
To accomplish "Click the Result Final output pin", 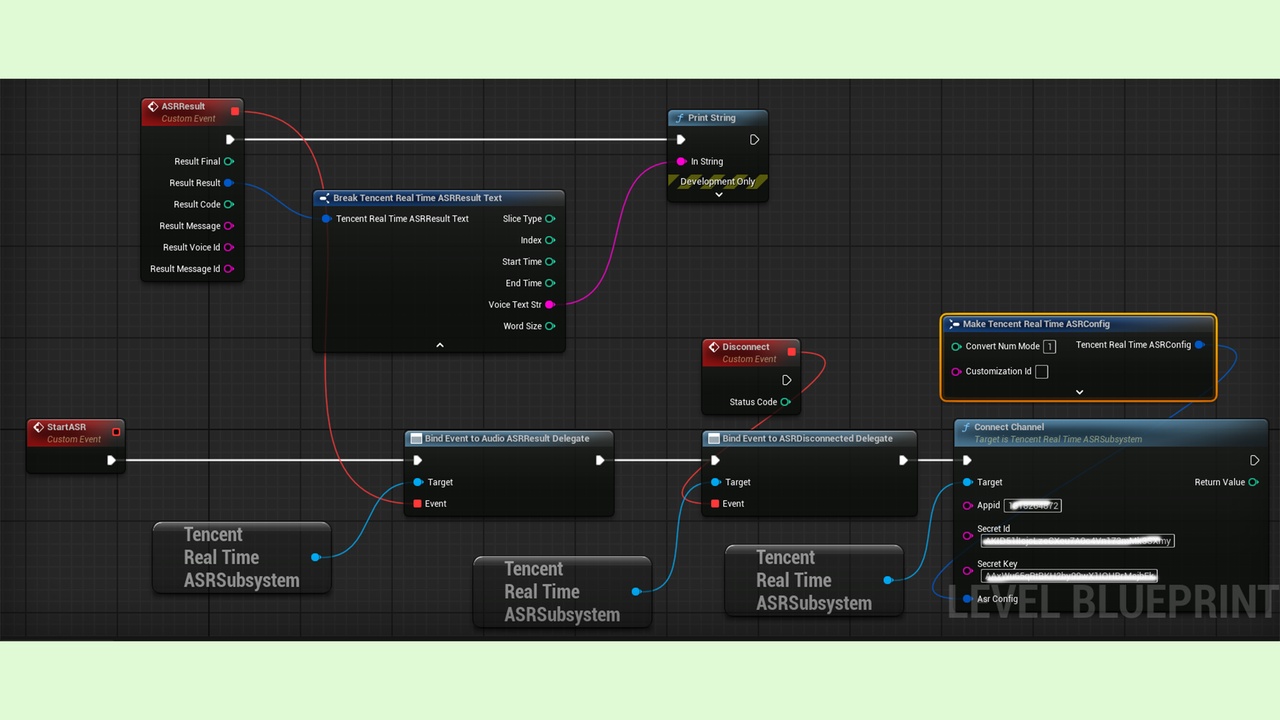I will (x=229, y=161).
